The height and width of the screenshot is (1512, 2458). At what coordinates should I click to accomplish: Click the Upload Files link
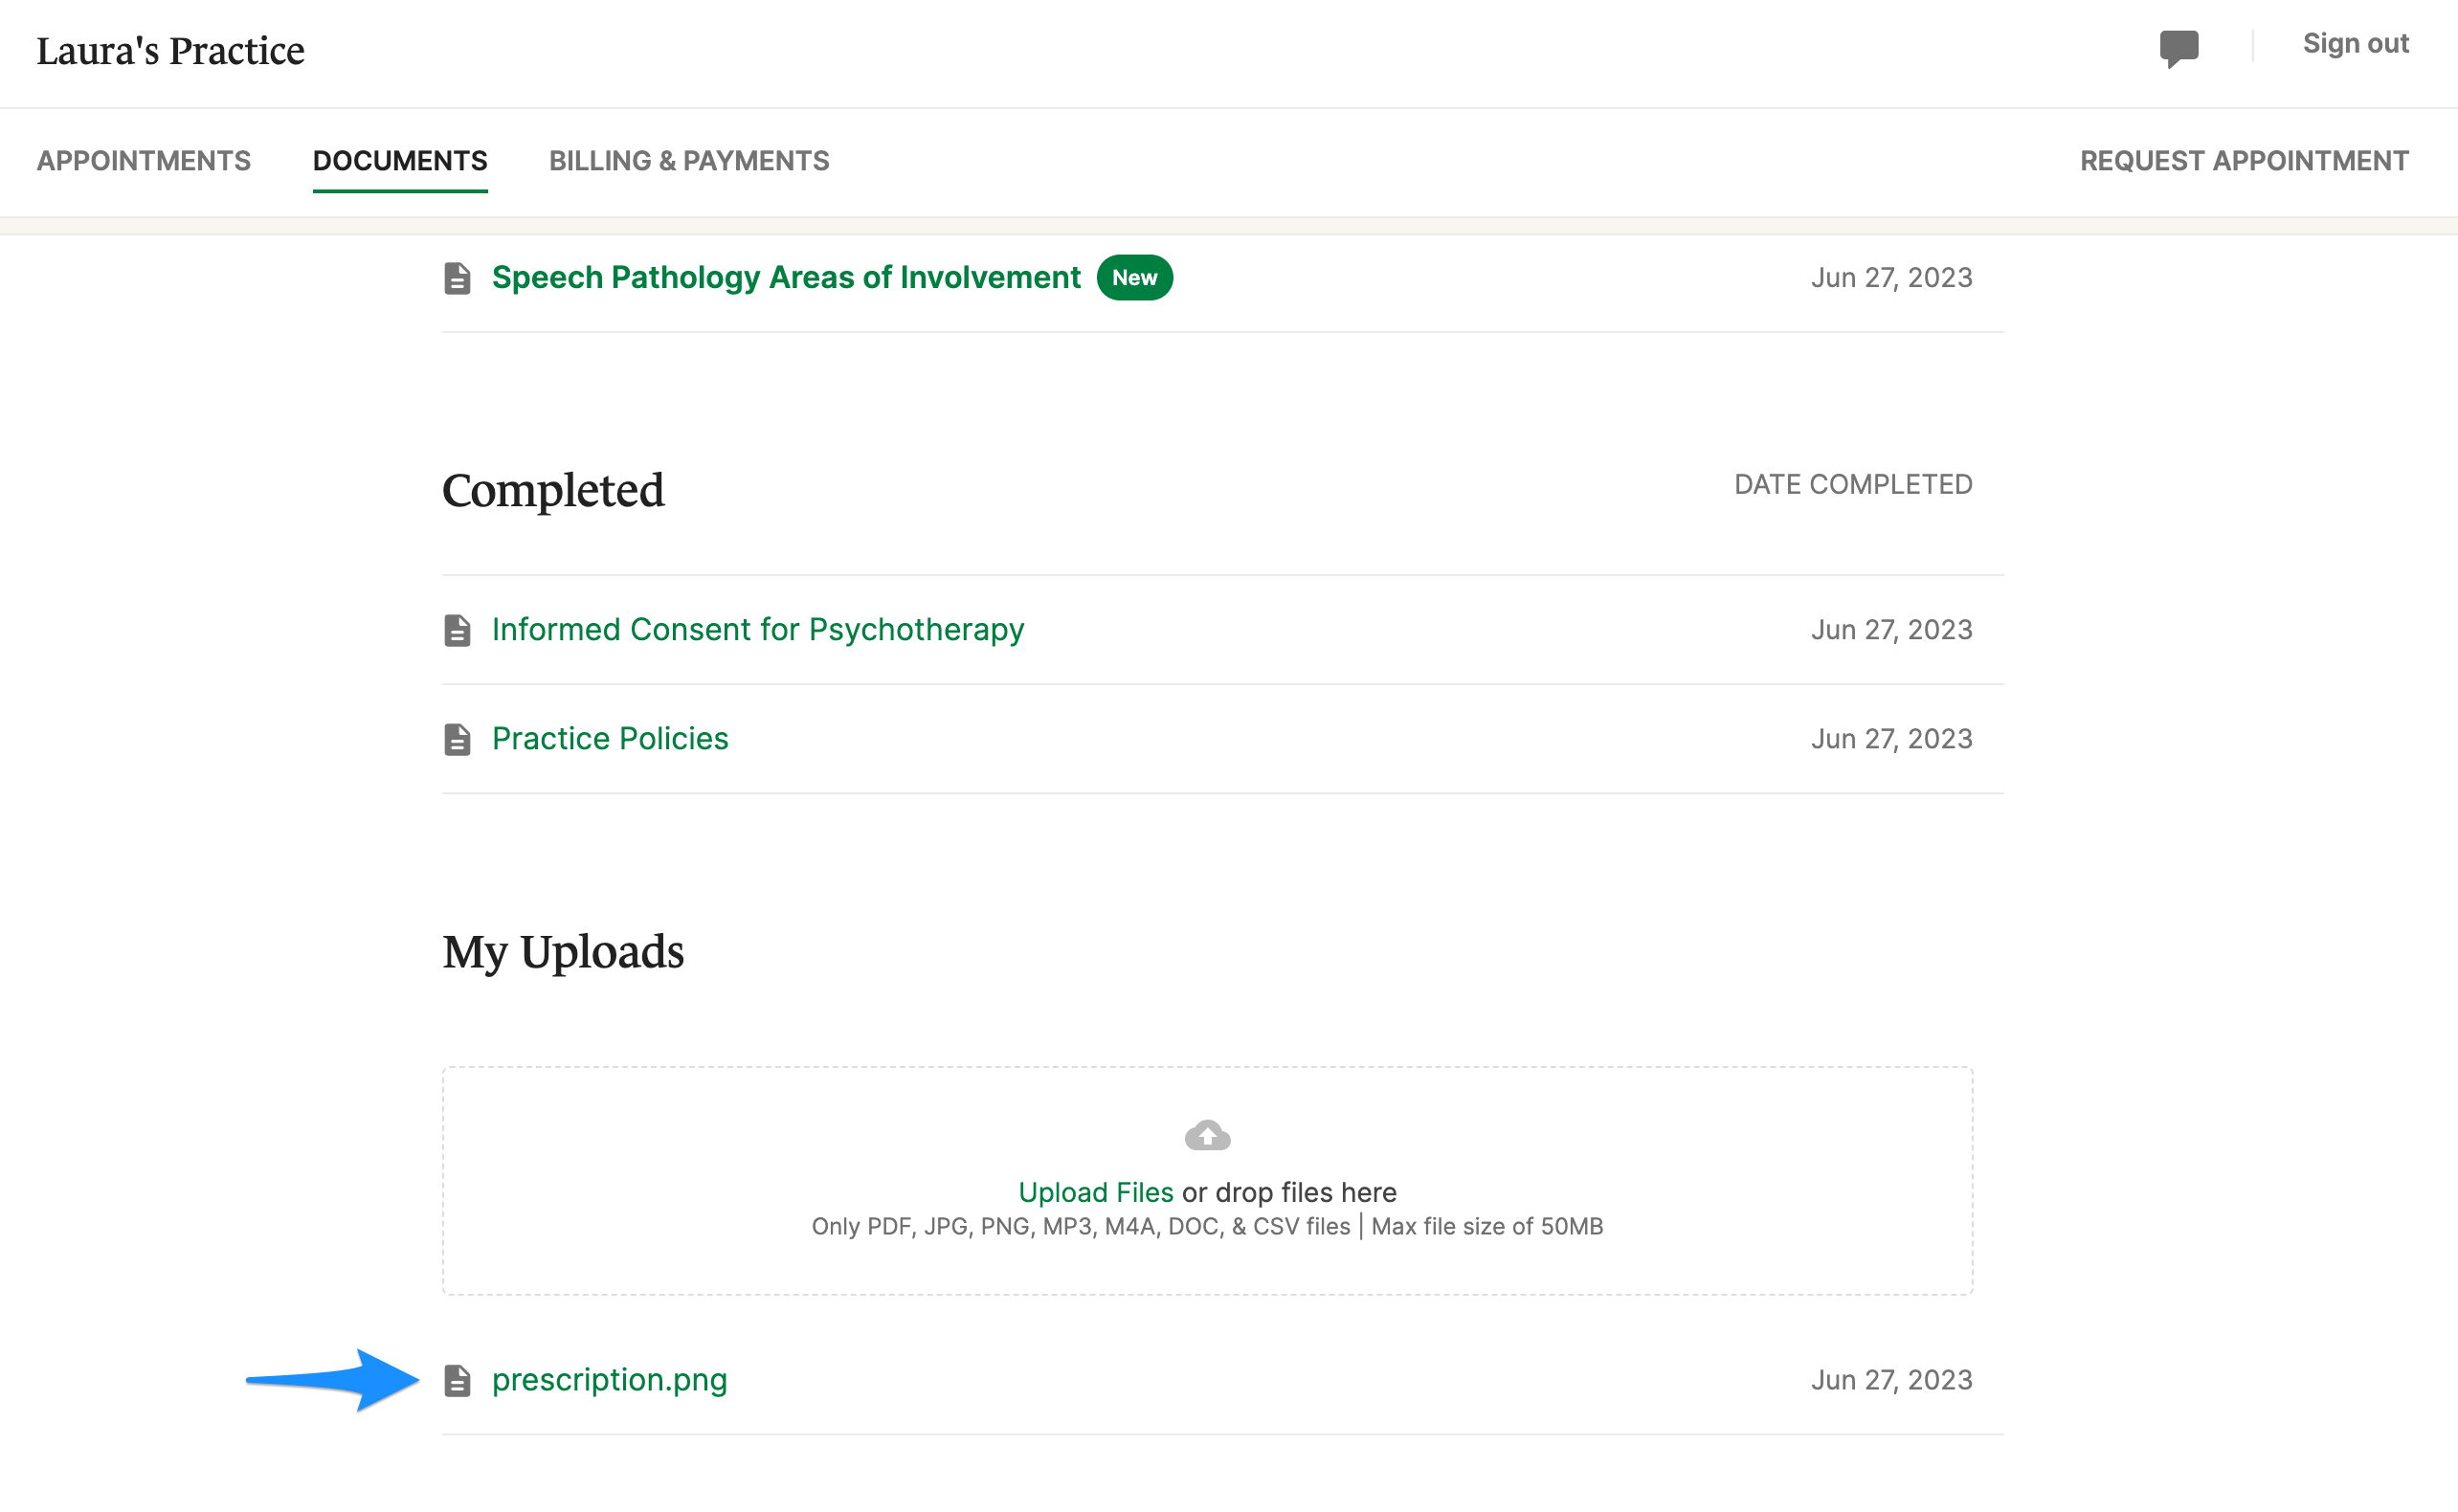tap(1096, 1192)
